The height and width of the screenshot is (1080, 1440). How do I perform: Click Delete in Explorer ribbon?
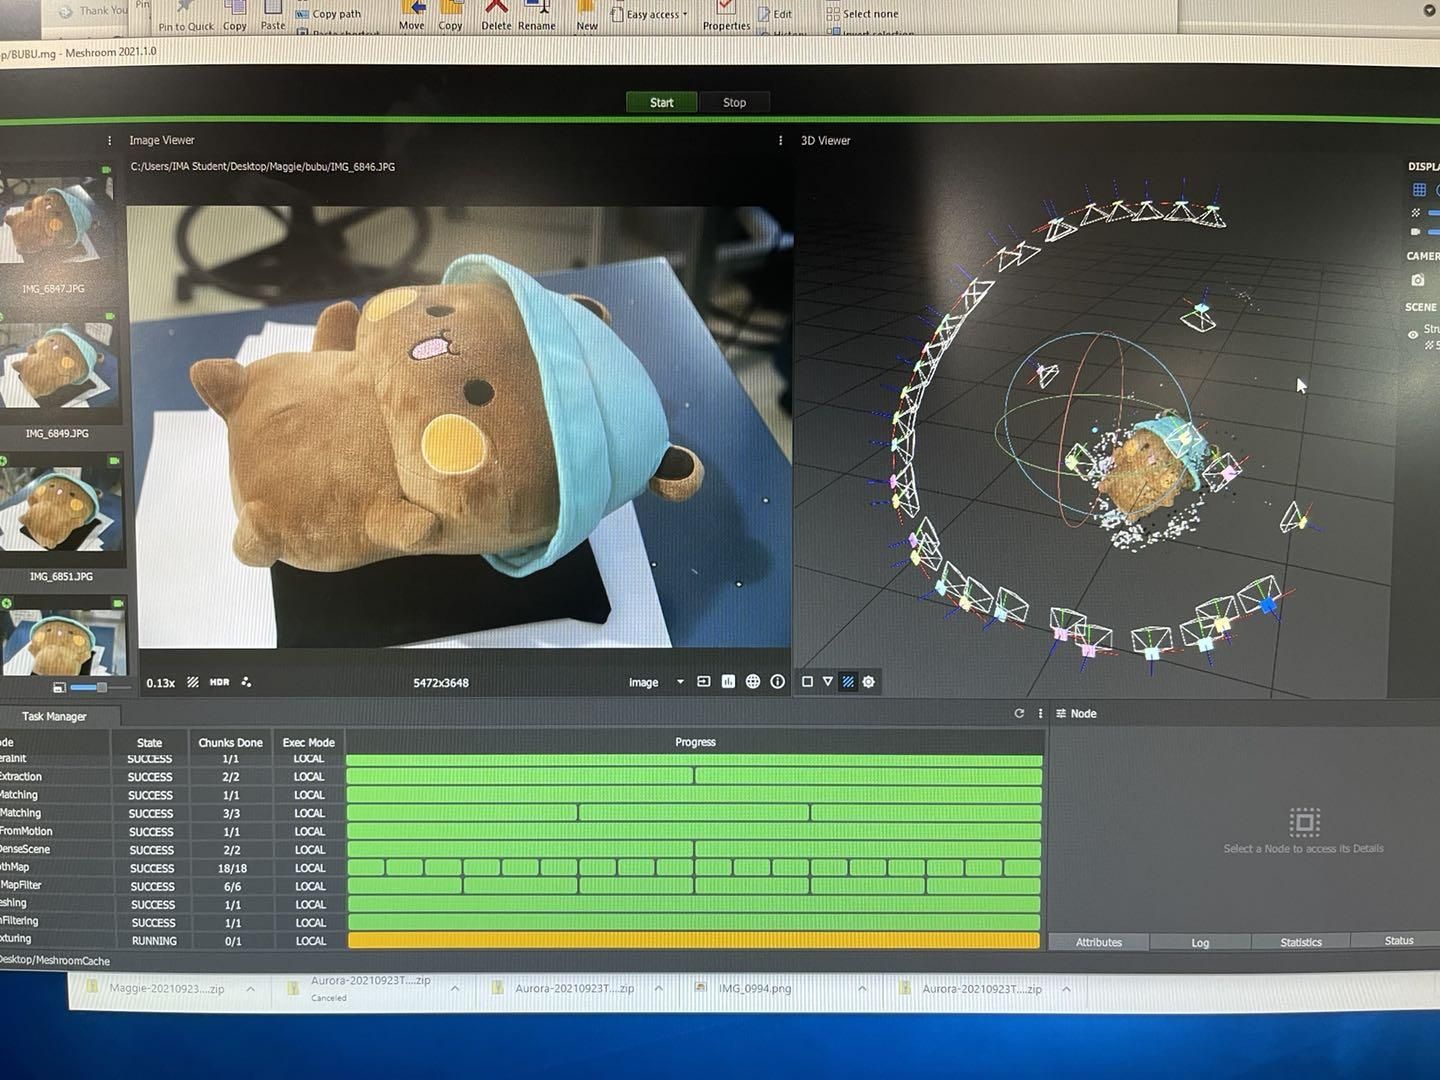point(496,17)
